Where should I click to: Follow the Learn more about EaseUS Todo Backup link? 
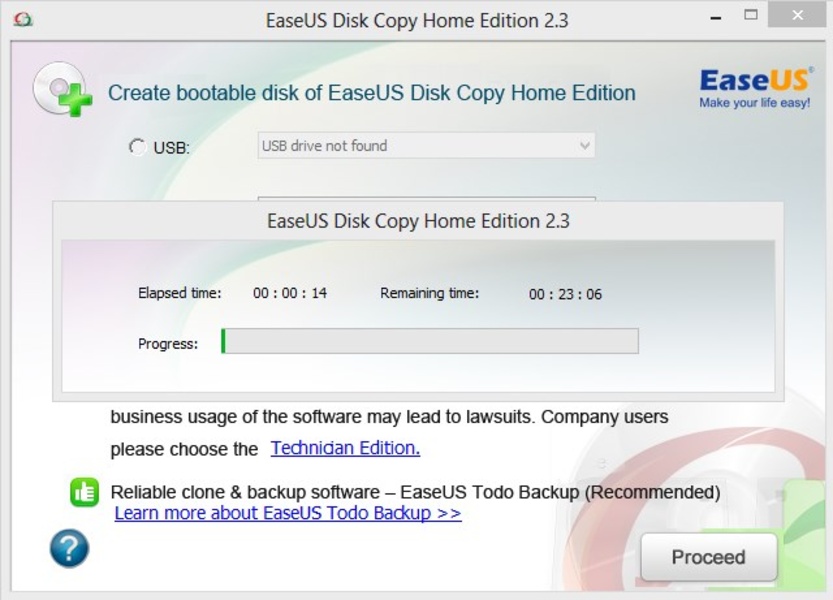pyautogui.click(x=288, y=513)
